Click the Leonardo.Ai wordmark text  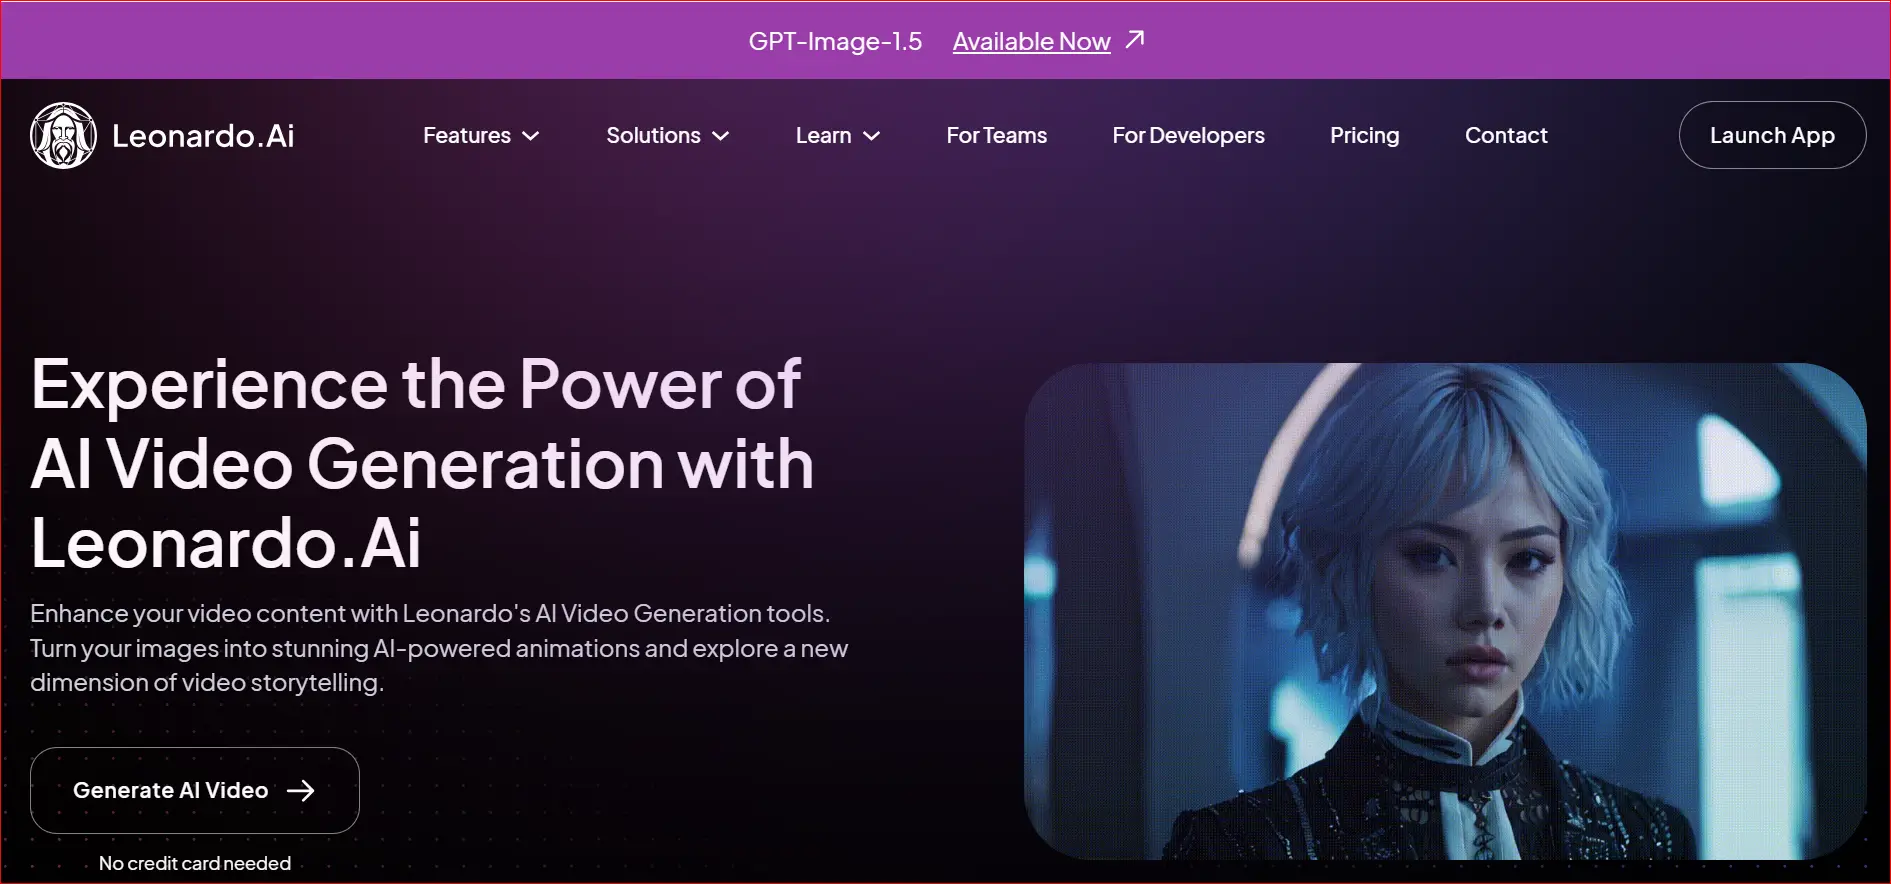[x=203, y=136]
